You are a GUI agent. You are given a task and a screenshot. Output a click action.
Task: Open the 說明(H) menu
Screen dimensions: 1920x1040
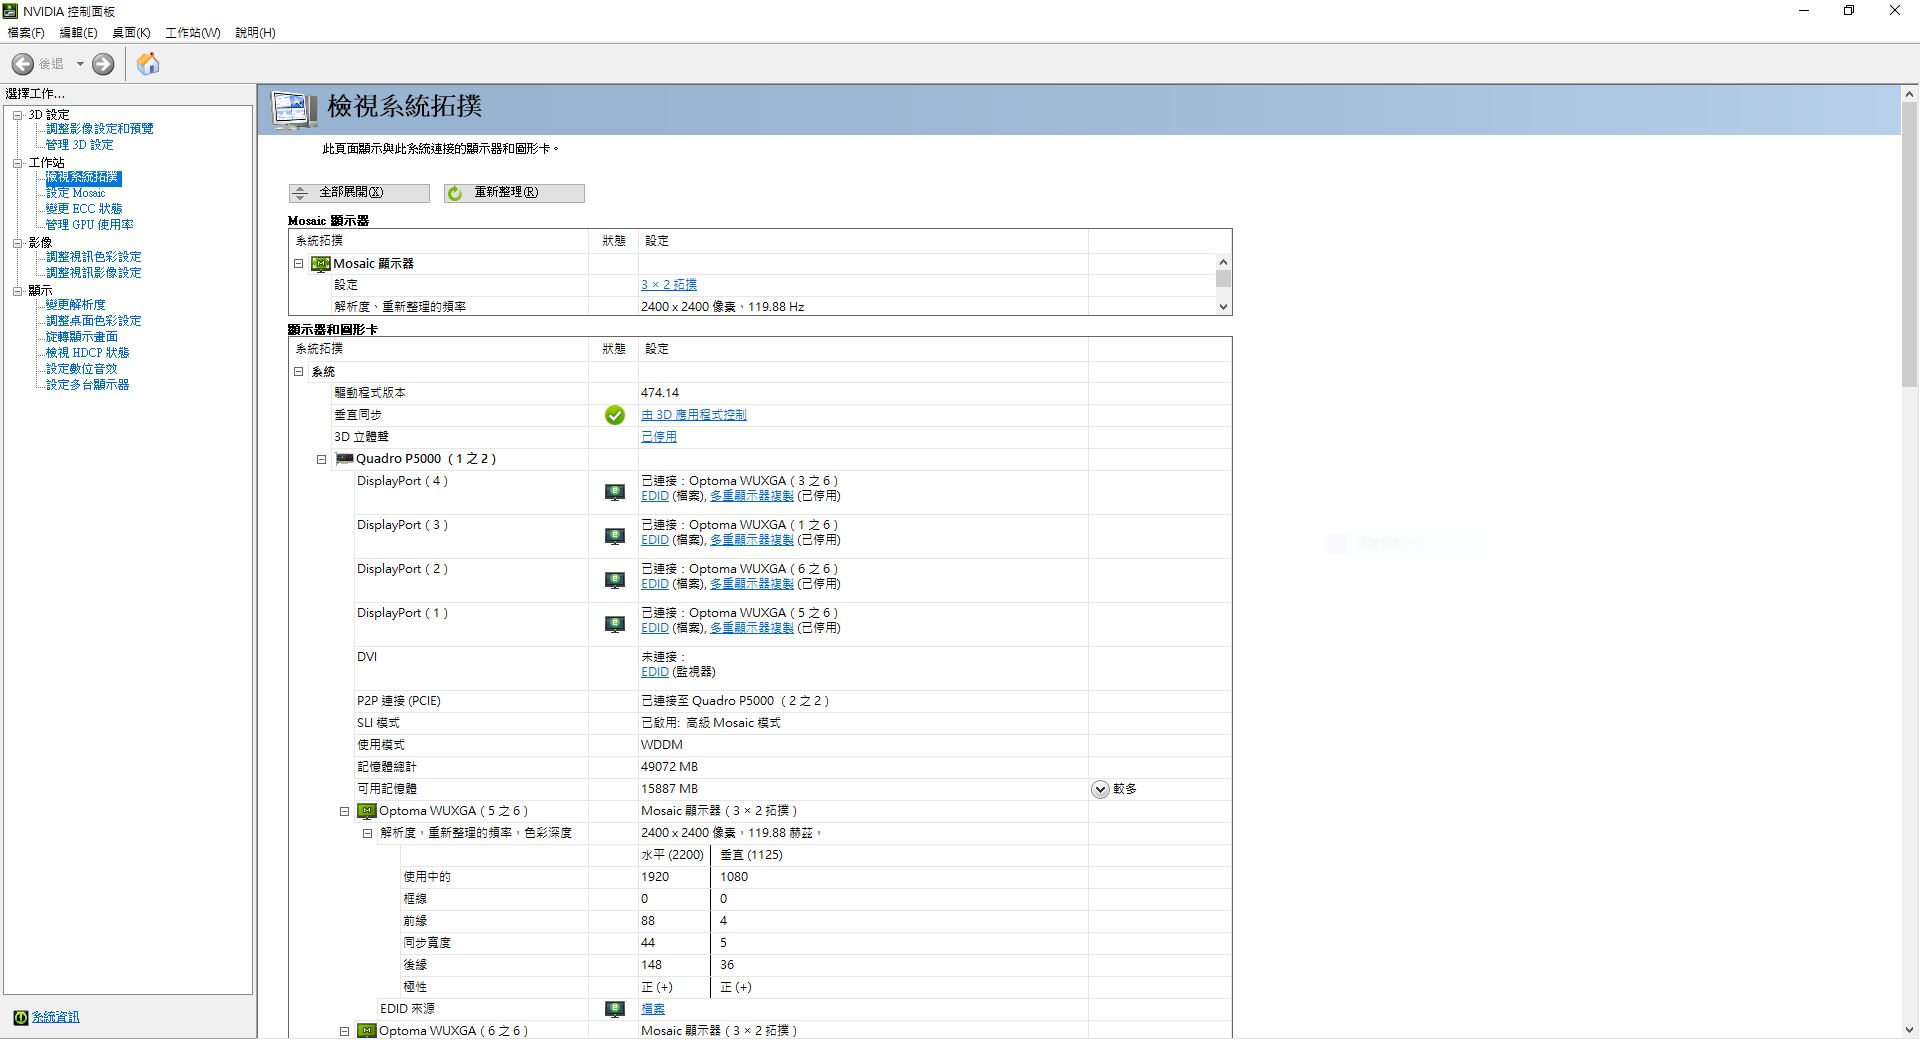[255, 33]
